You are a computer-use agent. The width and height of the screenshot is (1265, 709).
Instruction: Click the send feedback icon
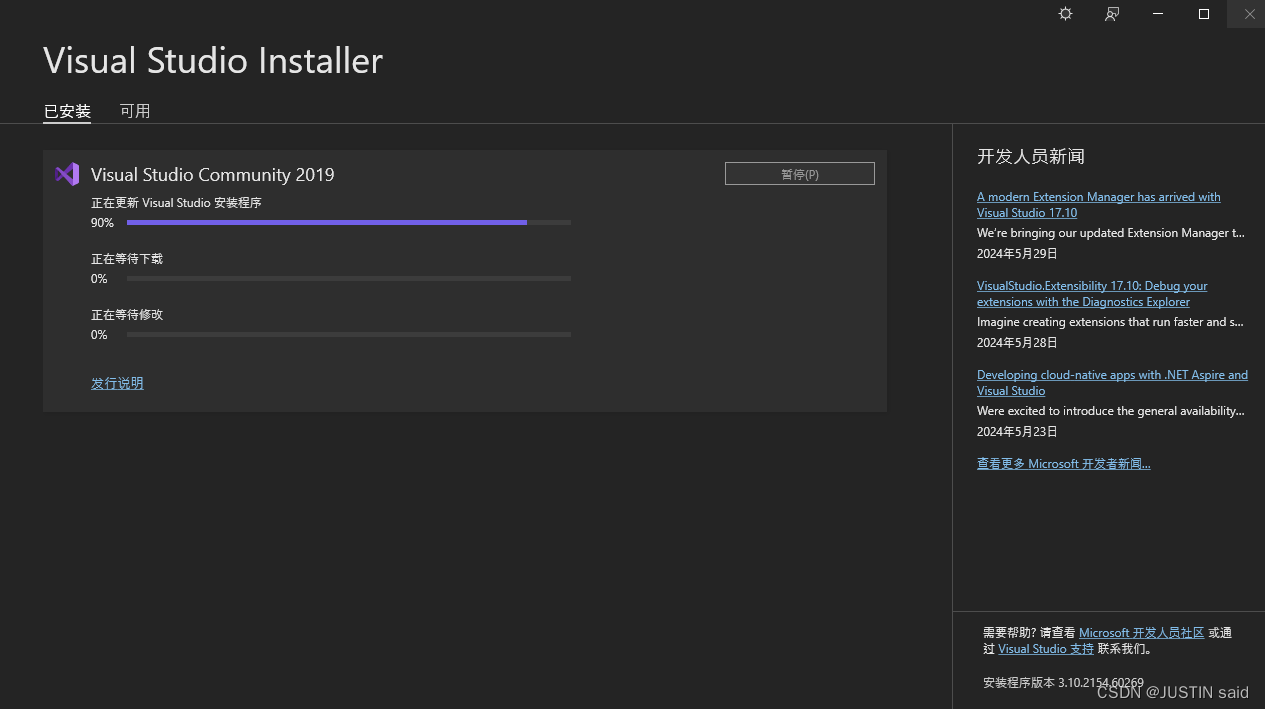click(1112, 14)
